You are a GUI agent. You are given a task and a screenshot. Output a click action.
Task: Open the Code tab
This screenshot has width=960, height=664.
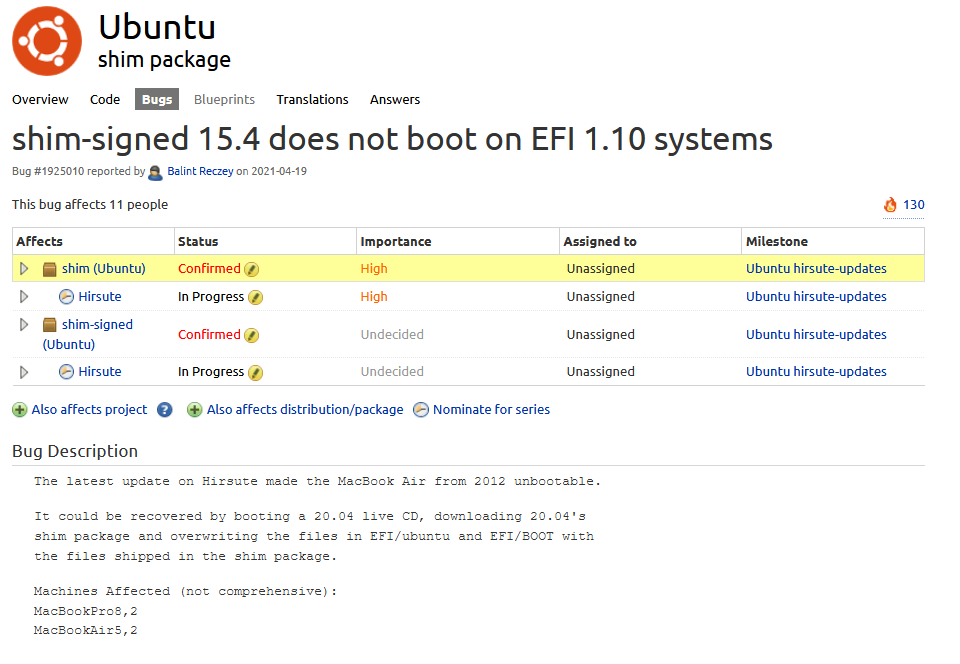coord(105,100)
